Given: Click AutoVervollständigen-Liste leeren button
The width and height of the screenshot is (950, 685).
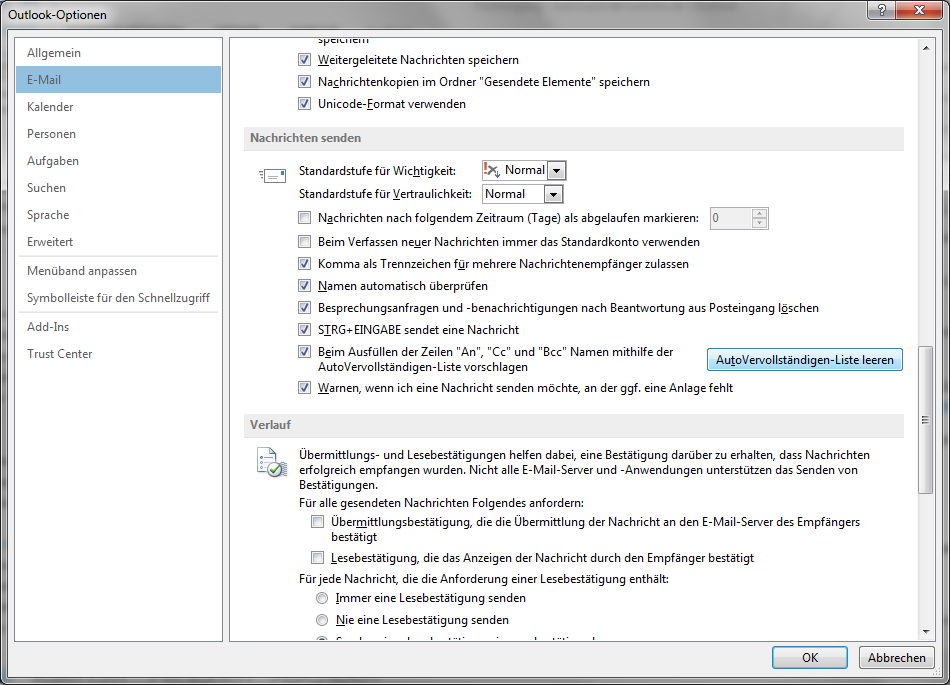Looking at the screenshot, I should click(805, 360).
